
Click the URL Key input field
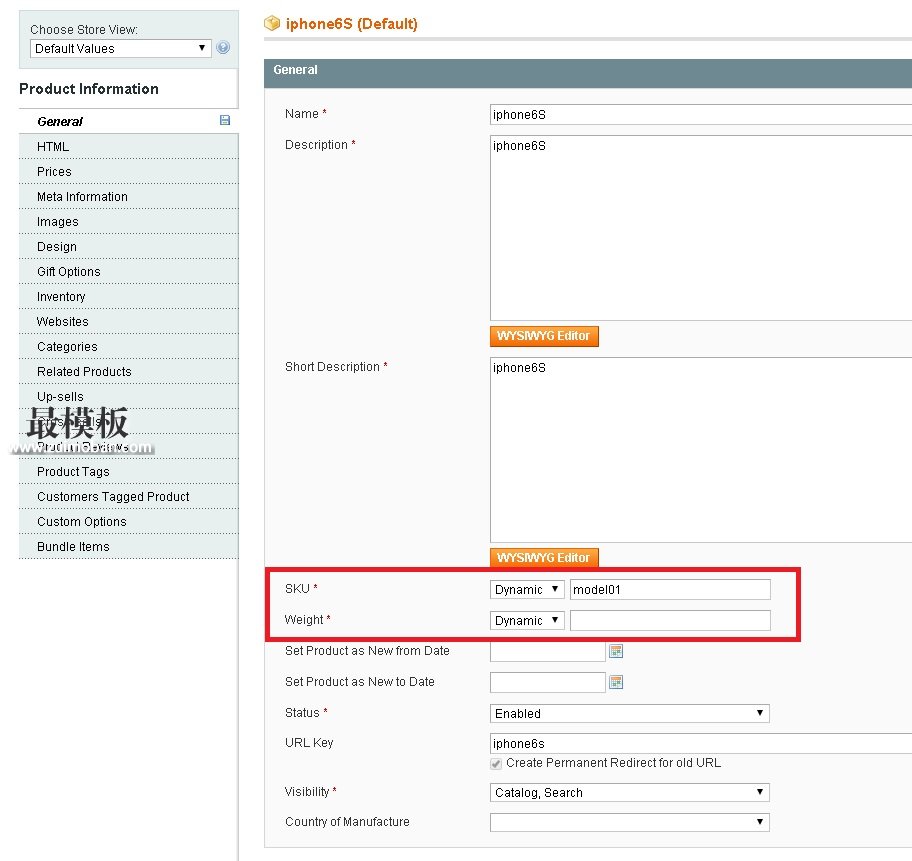coord(701,743)
